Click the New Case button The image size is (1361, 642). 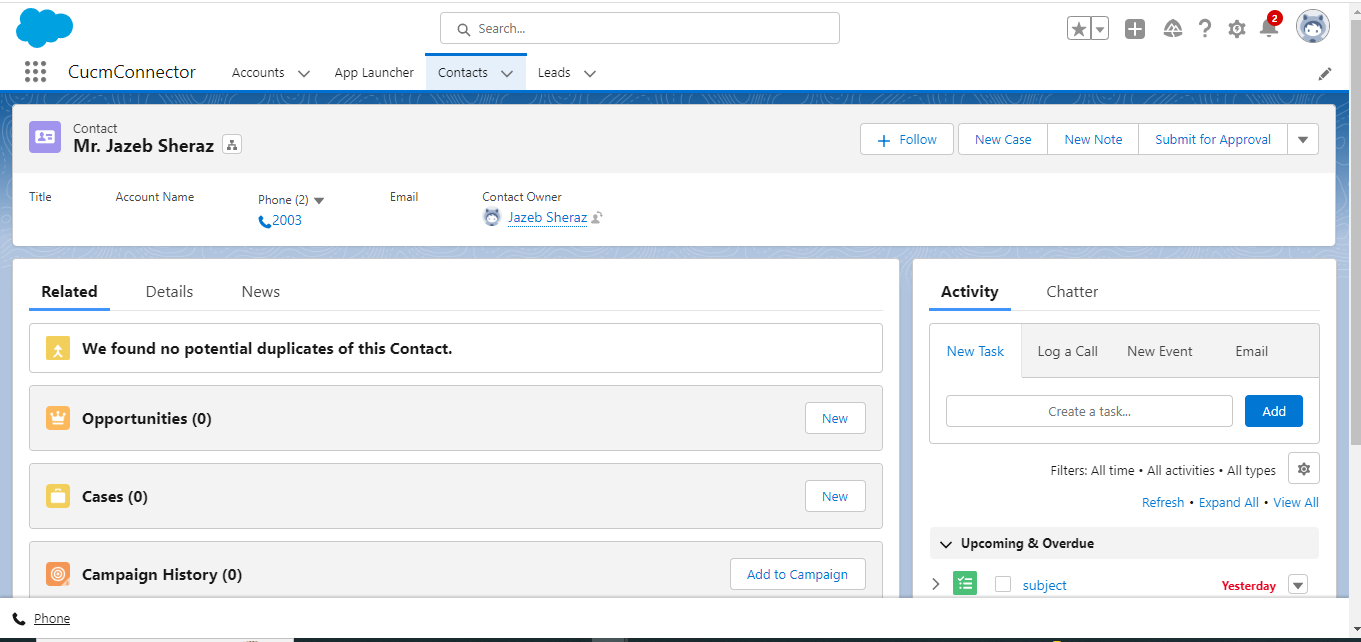coord(1003,140)
